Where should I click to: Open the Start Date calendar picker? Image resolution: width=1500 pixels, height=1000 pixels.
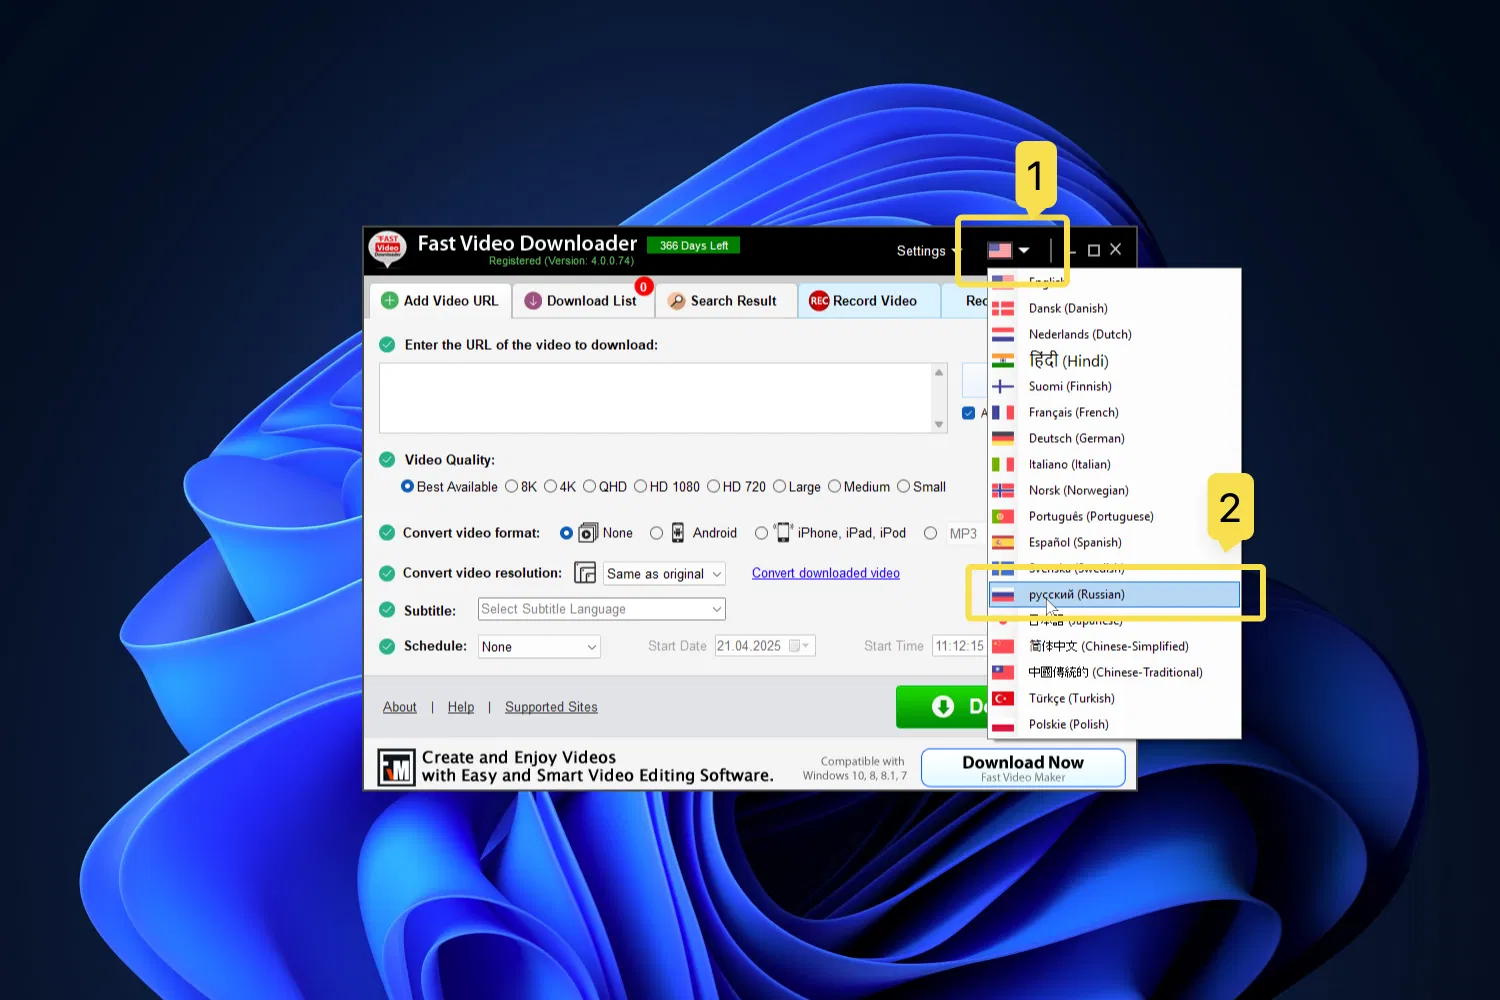800,646
